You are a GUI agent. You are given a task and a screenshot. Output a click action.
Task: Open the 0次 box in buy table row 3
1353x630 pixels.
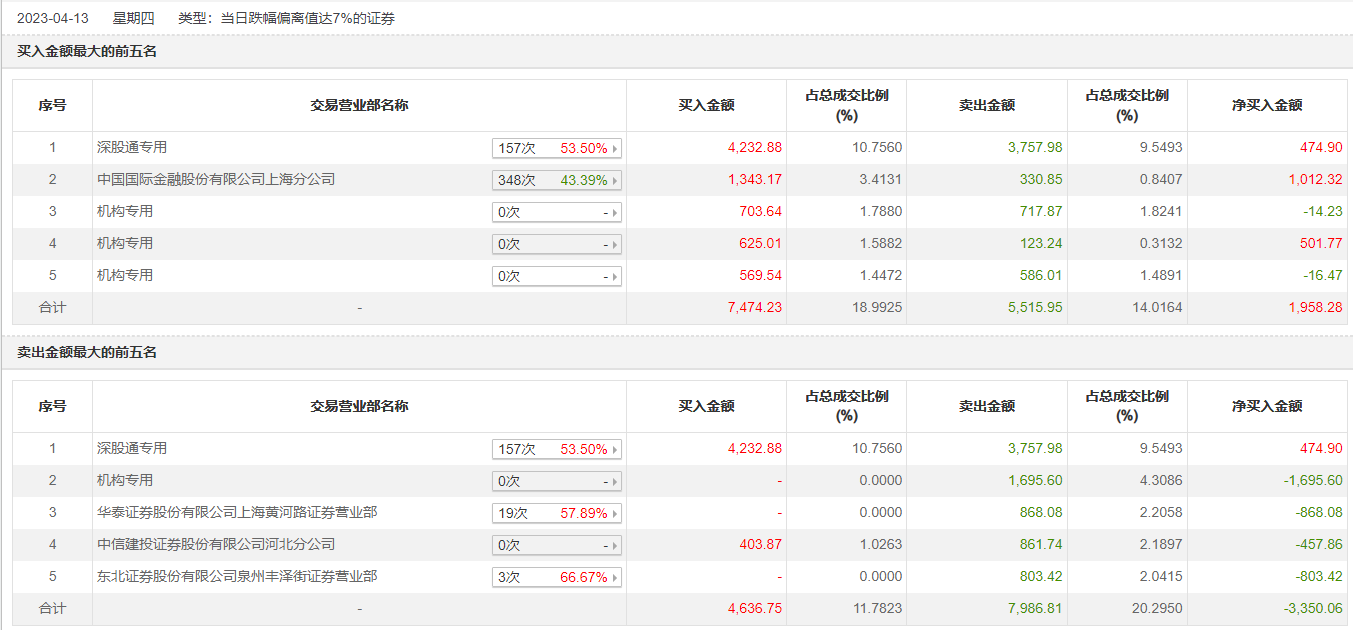click(556, 213)
